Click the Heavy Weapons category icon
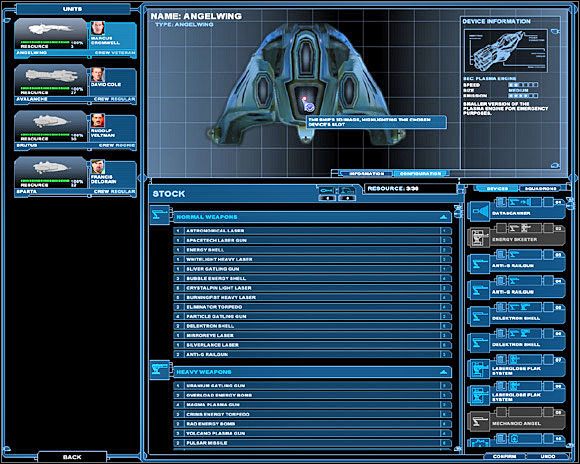This screenshot has height=464, width=580. [x=160, y=370]
